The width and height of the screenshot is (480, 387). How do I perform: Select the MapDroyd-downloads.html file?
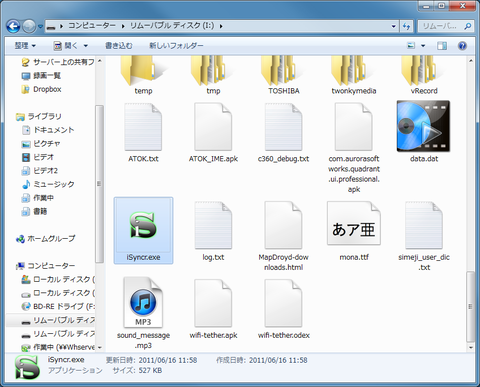[284, 236]
